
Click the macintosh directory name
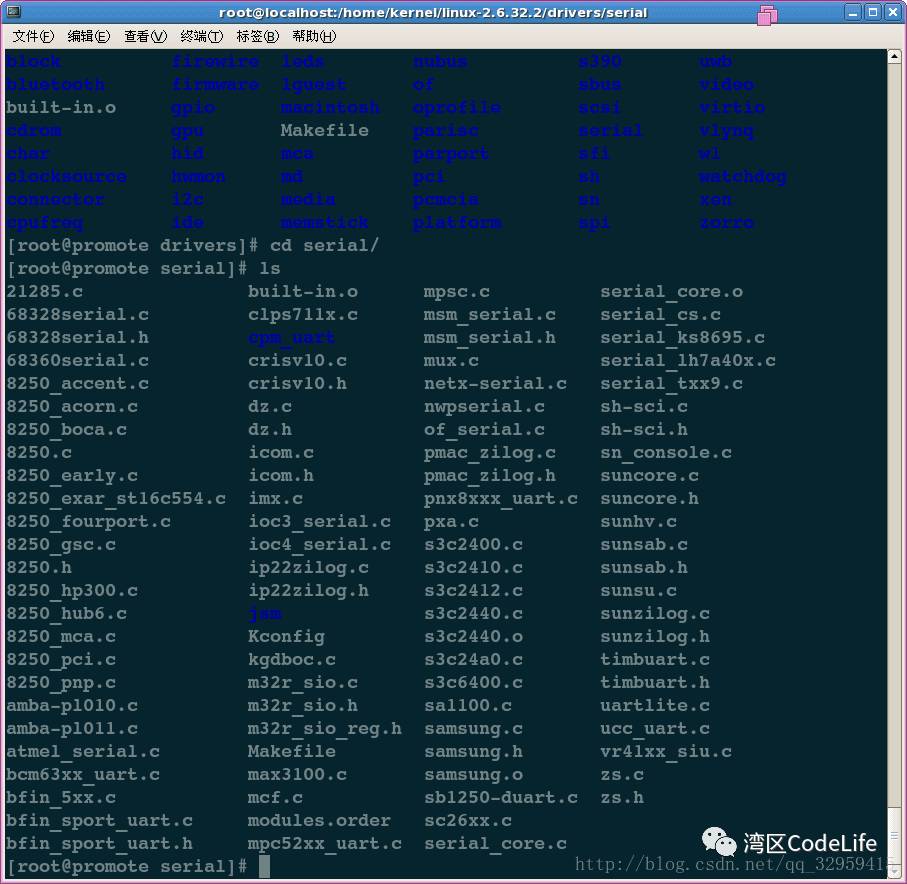[x=330, y=107]
